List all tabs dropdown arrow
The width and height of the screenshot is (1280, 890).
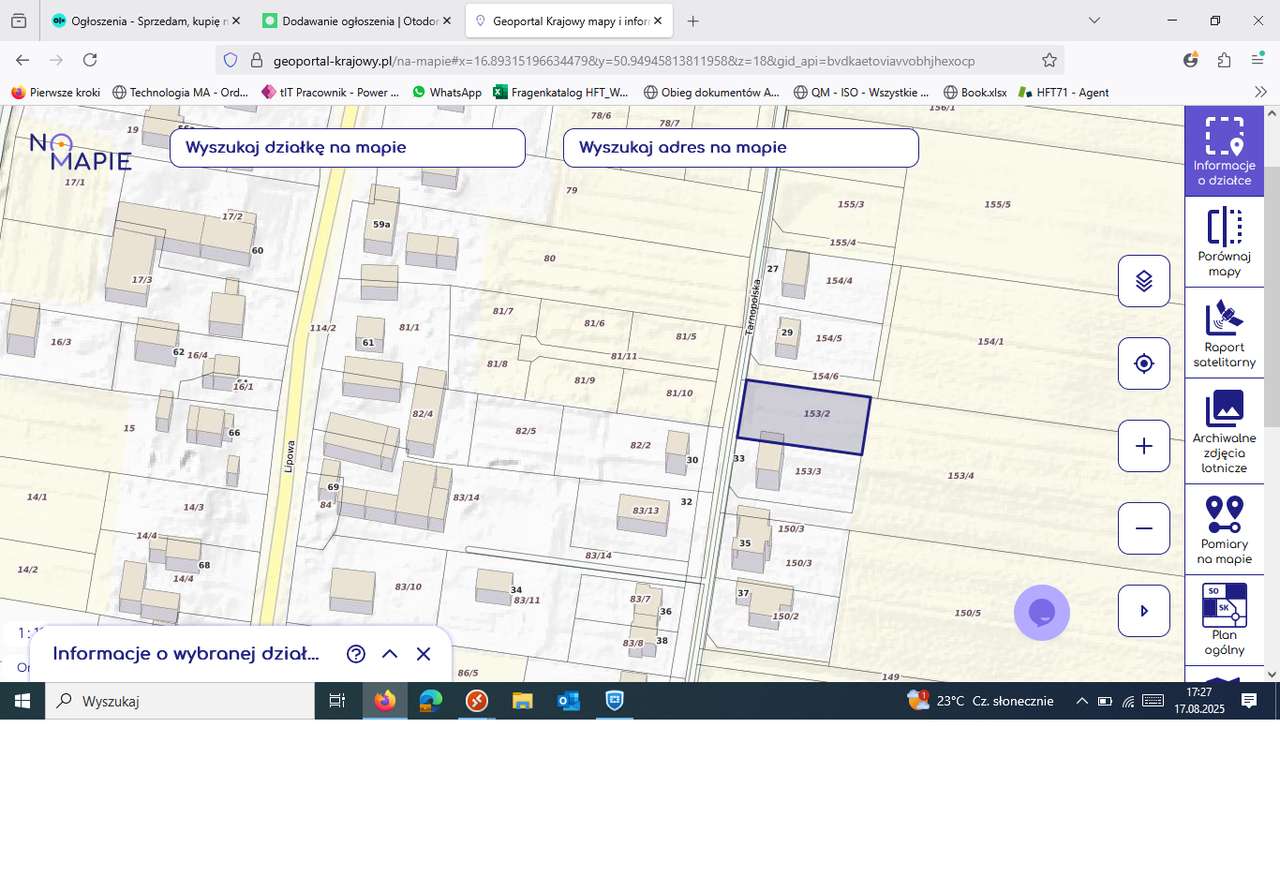(x=1095, y=20)
